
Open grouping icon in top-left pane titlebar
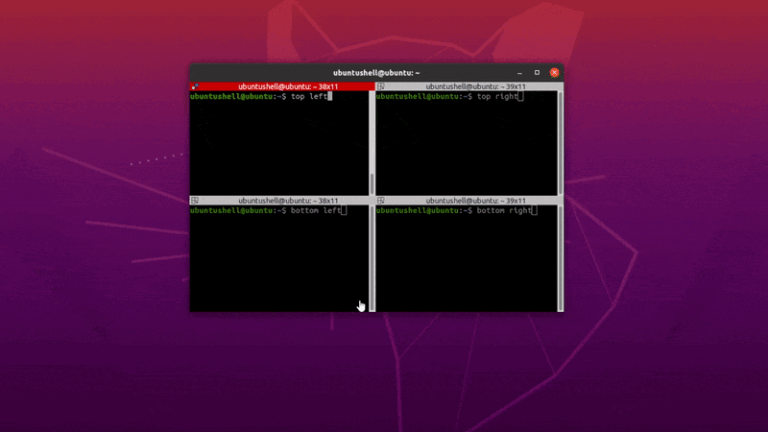195,87
